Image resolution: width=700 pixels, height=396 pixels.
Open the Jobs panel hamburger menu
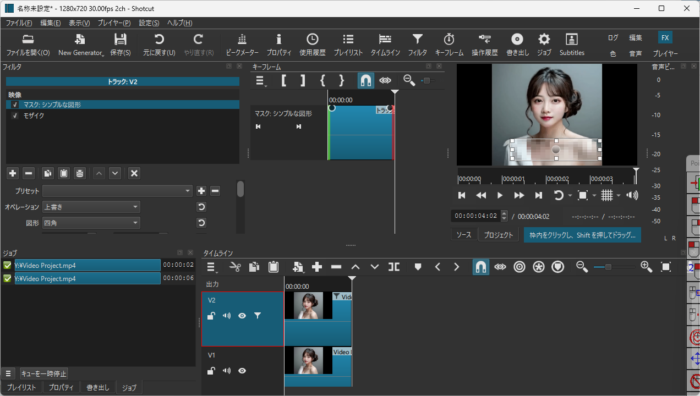click(8, 373)
